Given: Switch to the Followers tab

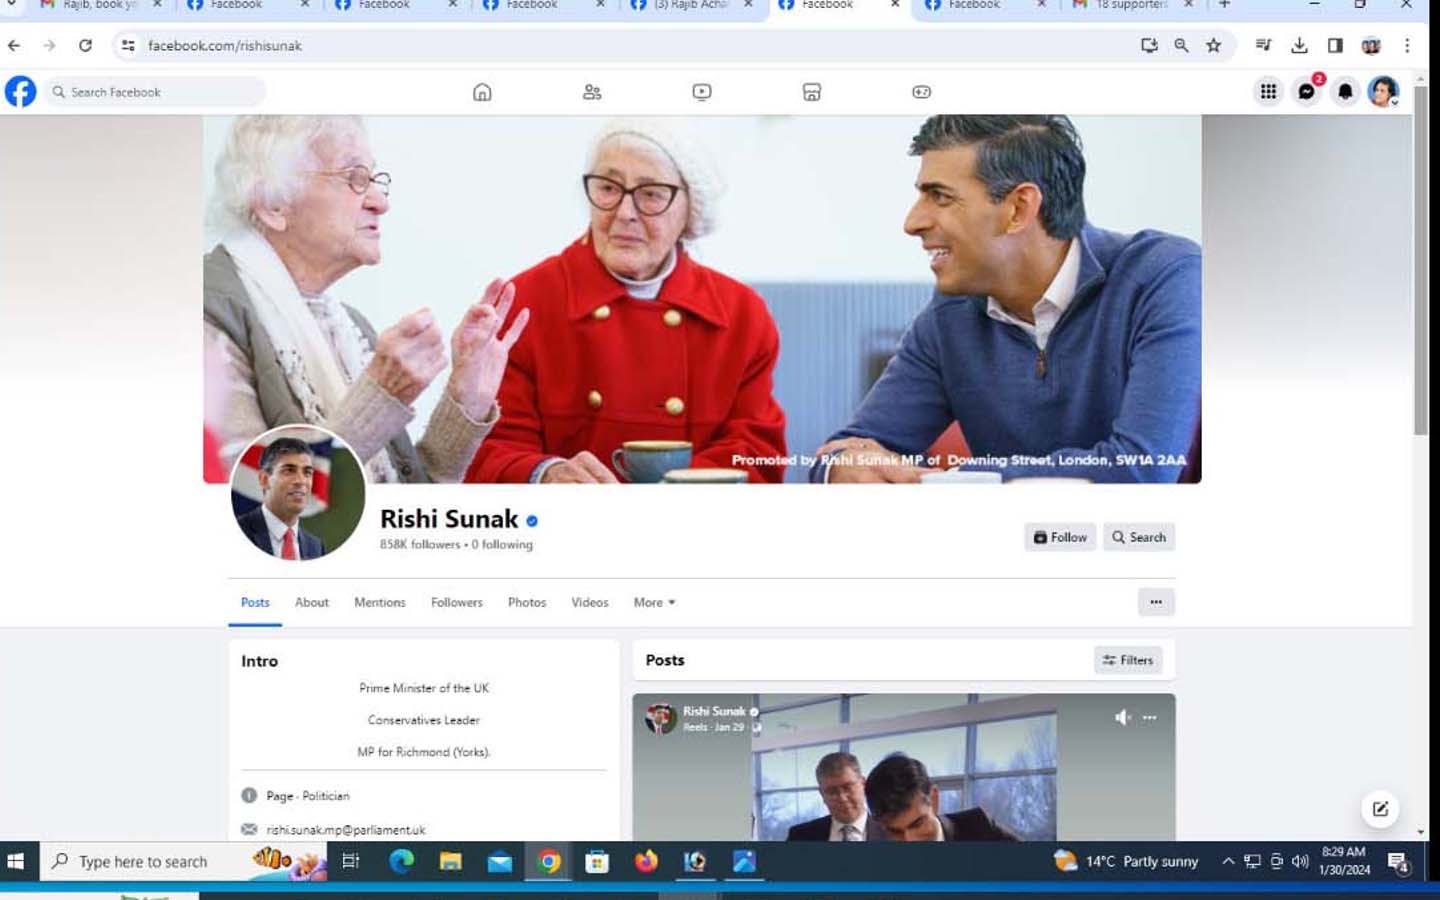Looking at the screenshot, I should pyautogui.click(x=457, y=602).
